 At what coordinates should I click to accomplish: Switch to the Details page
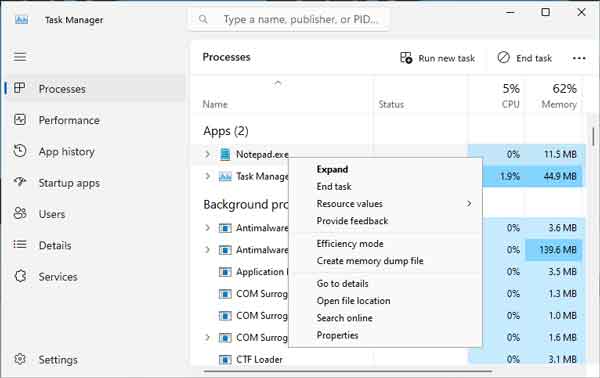[55, 246]
